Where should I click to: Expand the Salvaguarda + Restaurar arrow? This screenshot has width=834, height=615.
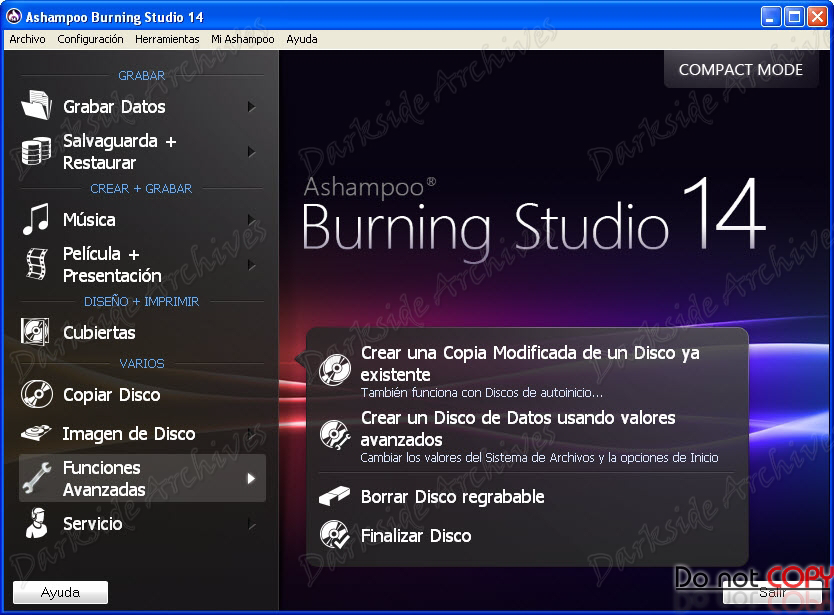pos(252,152)
